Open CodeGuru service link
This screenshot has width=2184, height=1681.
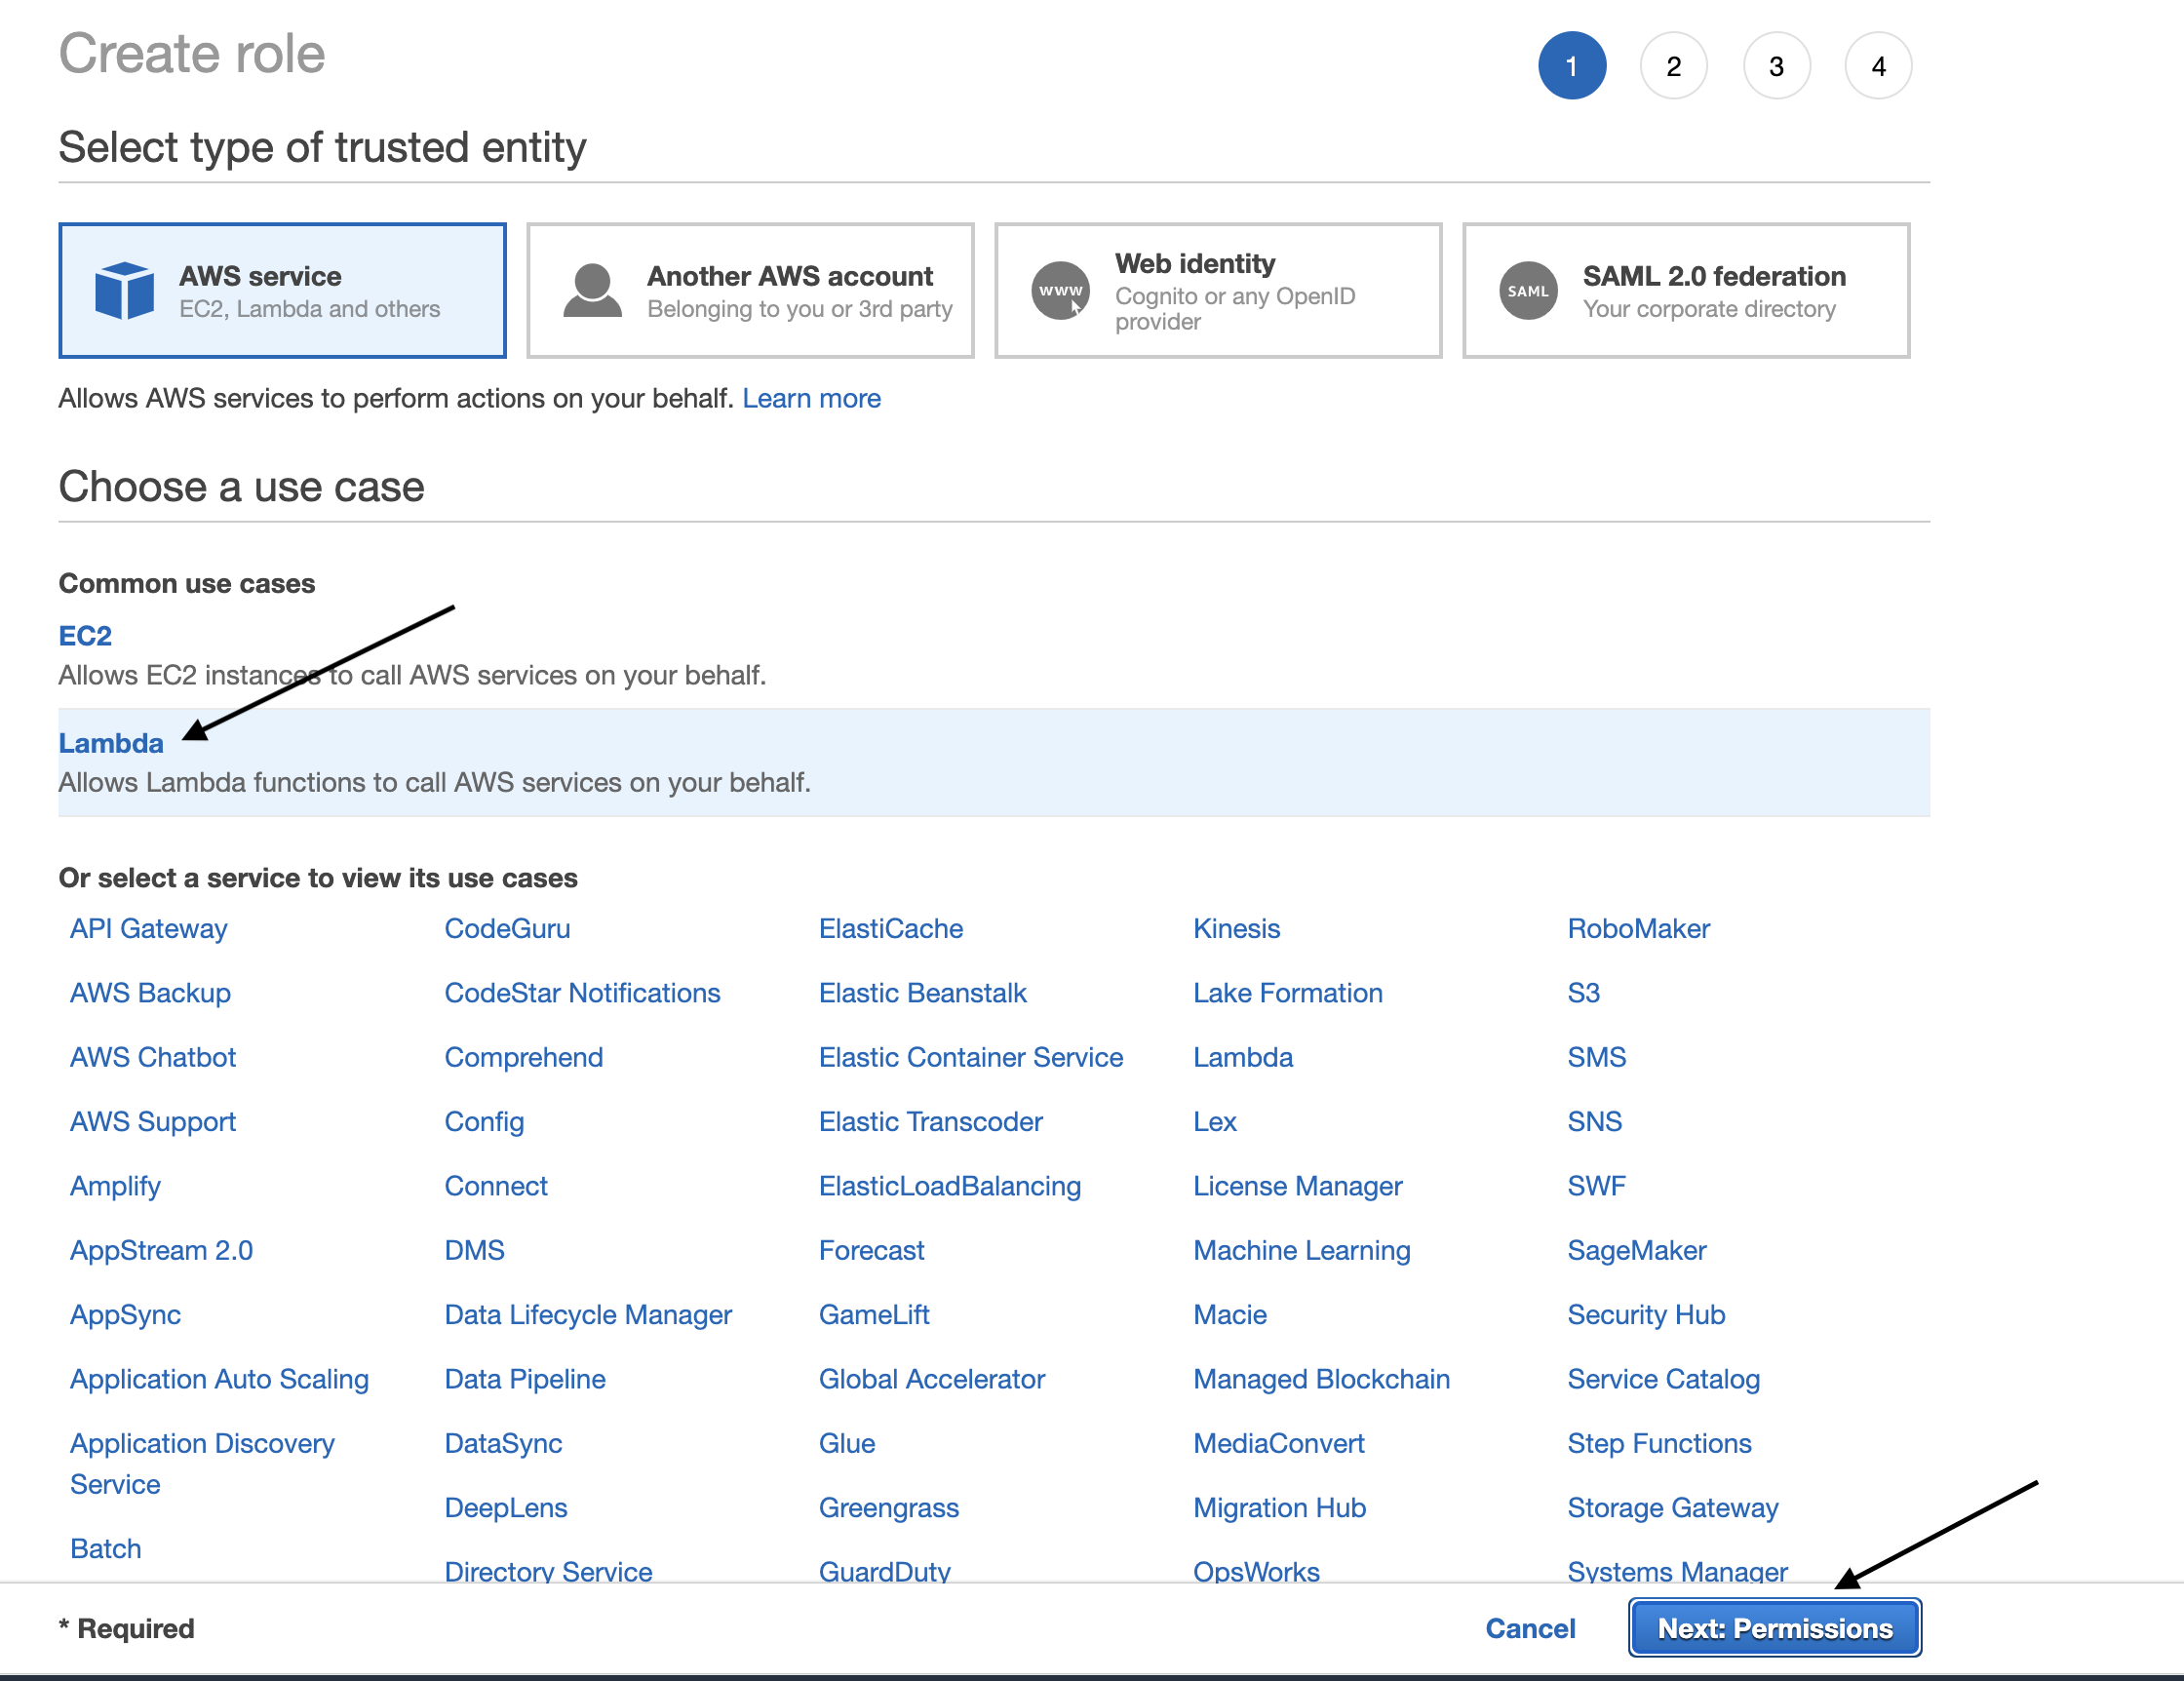[507, 928]
